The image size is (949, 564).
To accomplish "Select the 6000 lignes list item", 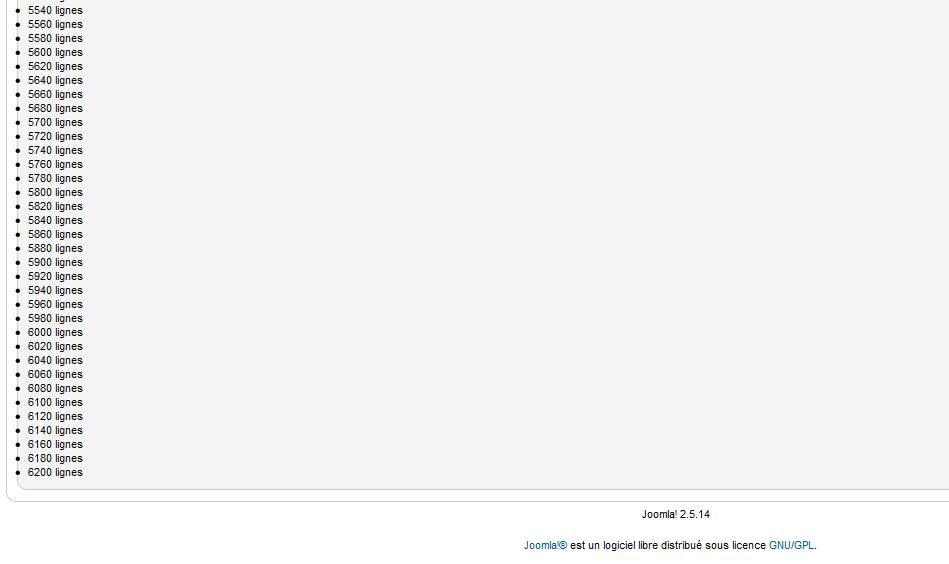I will 55,332.
